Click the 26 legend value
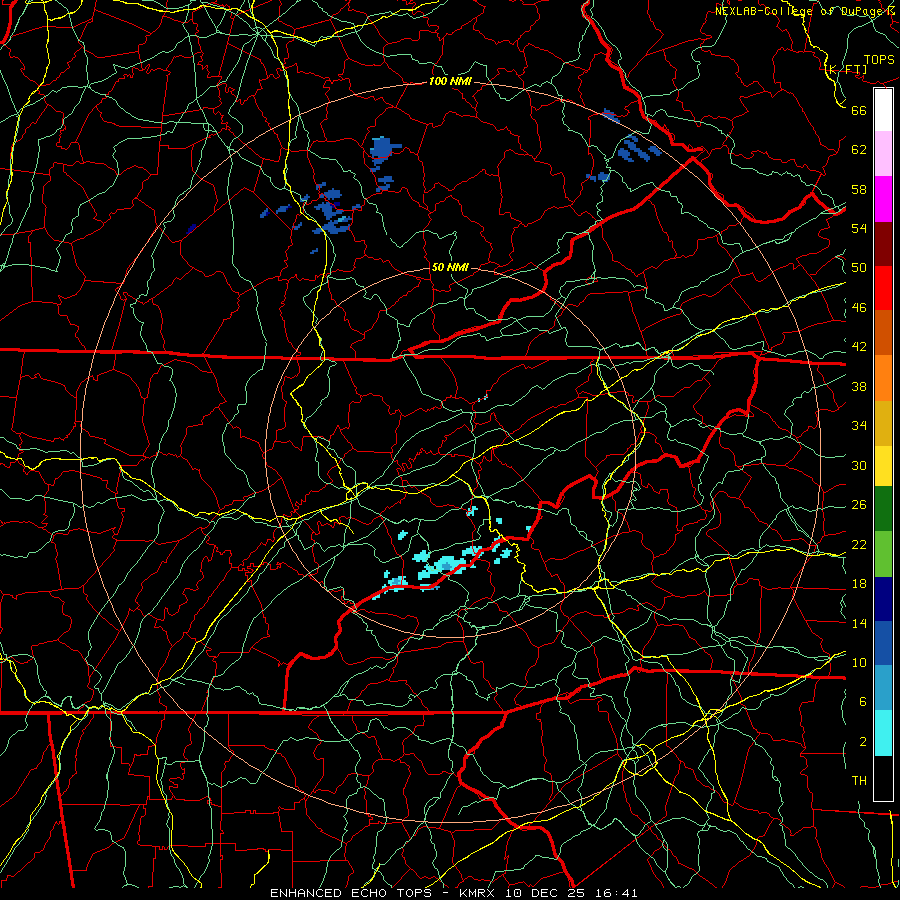This screenshot has width=900, height=900. point(859,505)
